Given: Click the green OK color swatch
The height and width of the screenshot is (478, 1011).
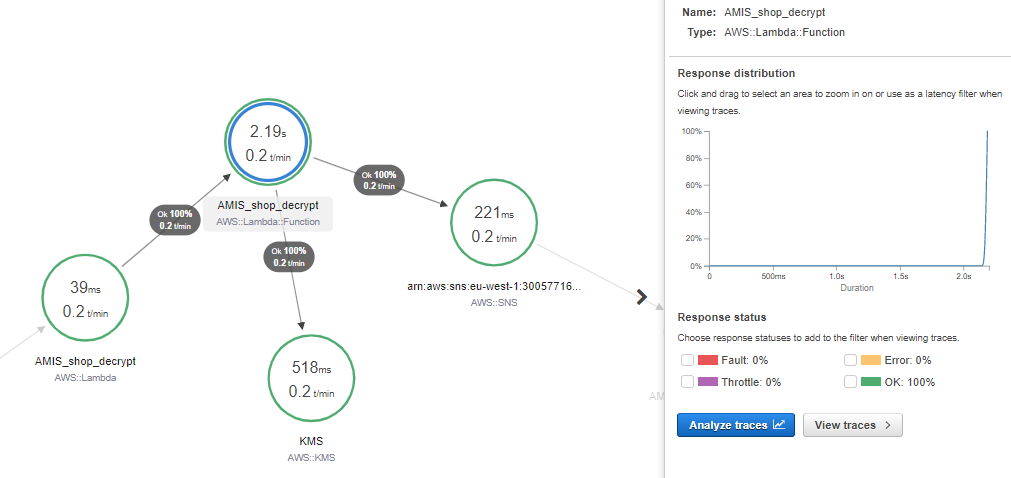Looking at the screenshot, I should 870,382.
